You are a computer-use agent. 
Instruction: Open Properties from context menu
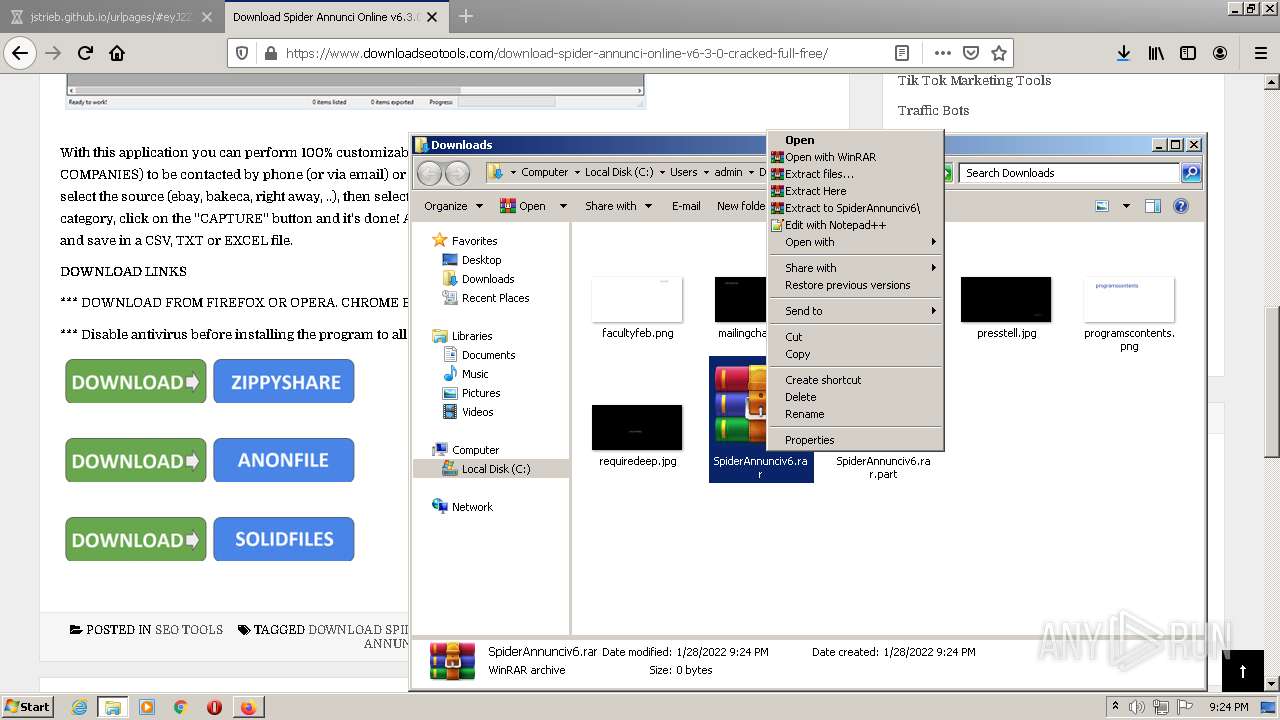[856, 440]
